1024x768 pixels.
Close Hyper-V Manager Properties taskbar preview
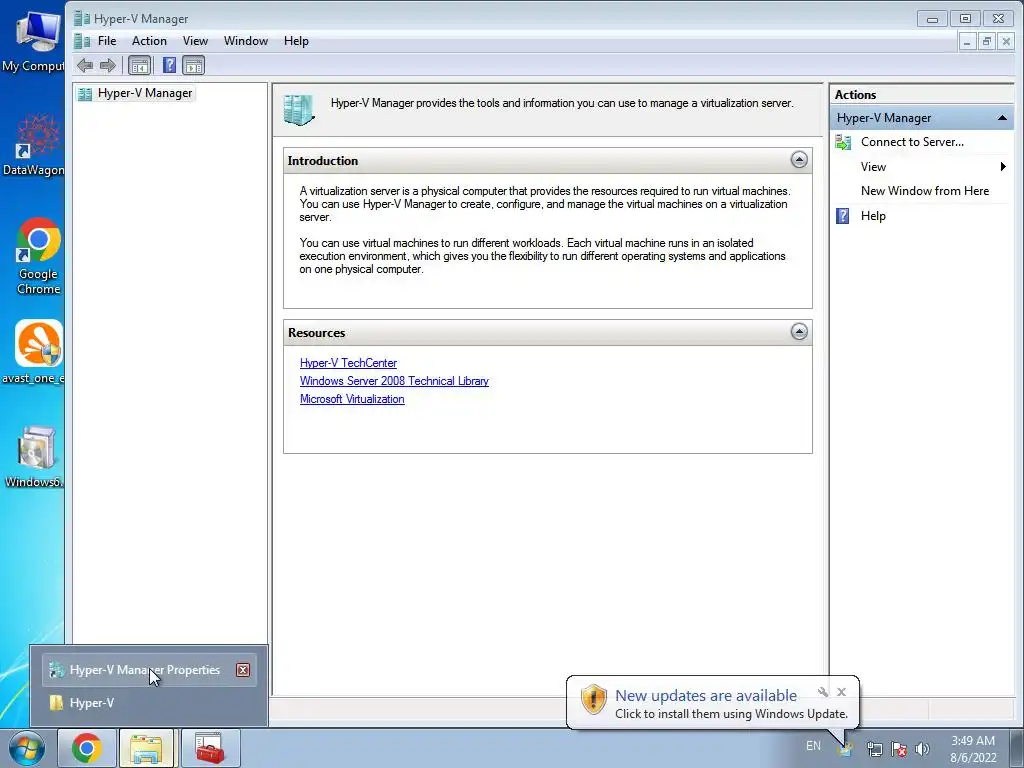click(243, 670)
